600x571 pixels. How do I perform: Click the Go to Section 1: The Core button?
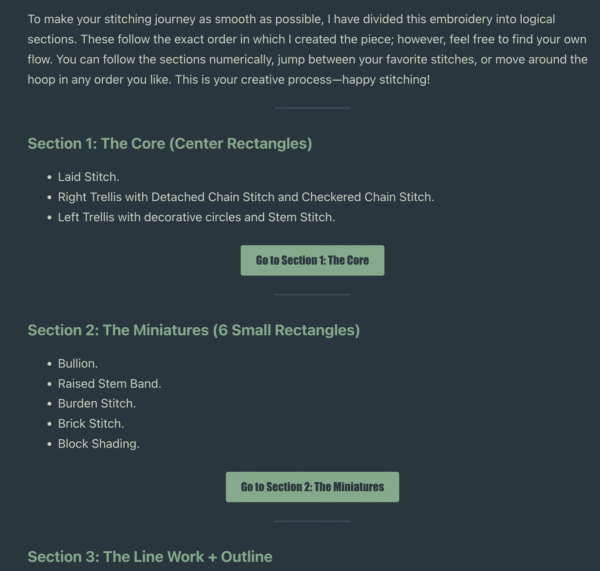[x=312, y=261]
